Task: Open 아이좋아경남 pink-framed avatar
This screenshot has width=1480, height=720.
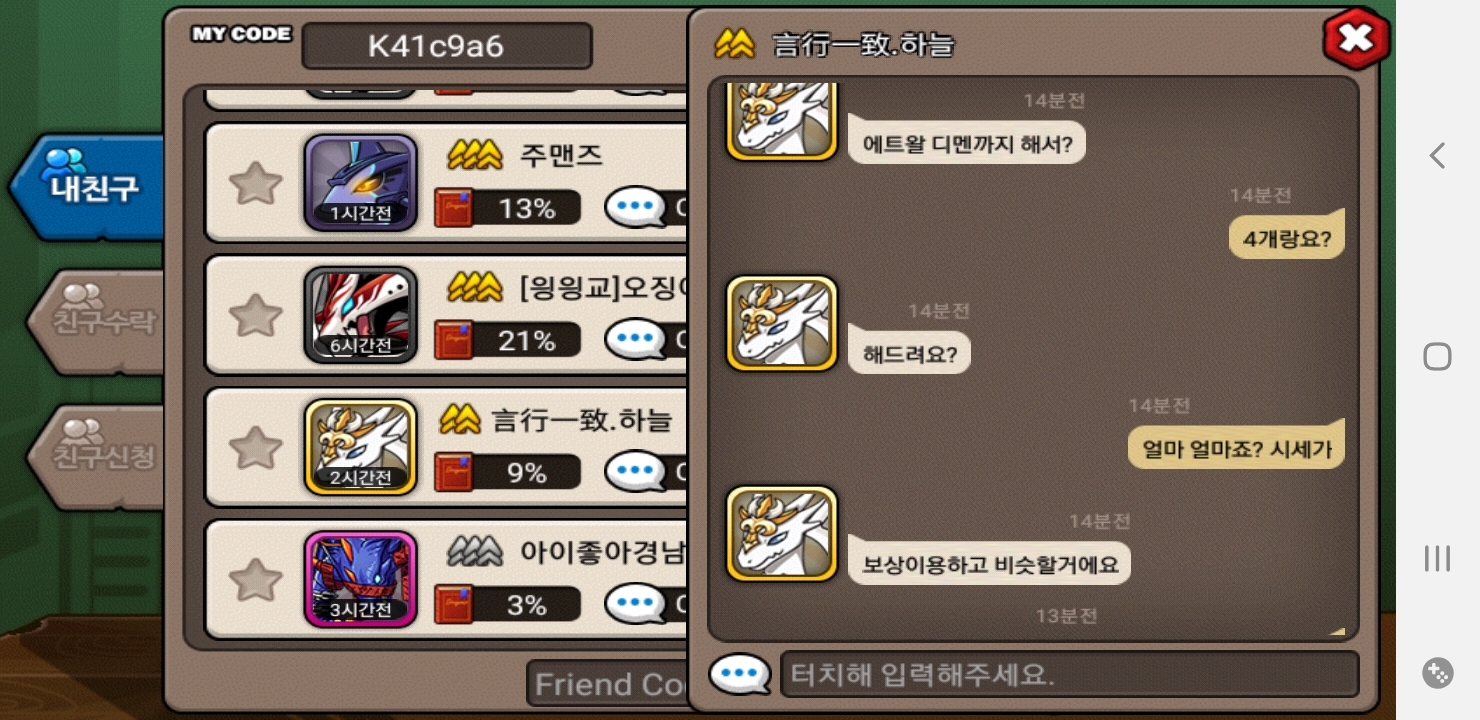Action: [361, 579]
